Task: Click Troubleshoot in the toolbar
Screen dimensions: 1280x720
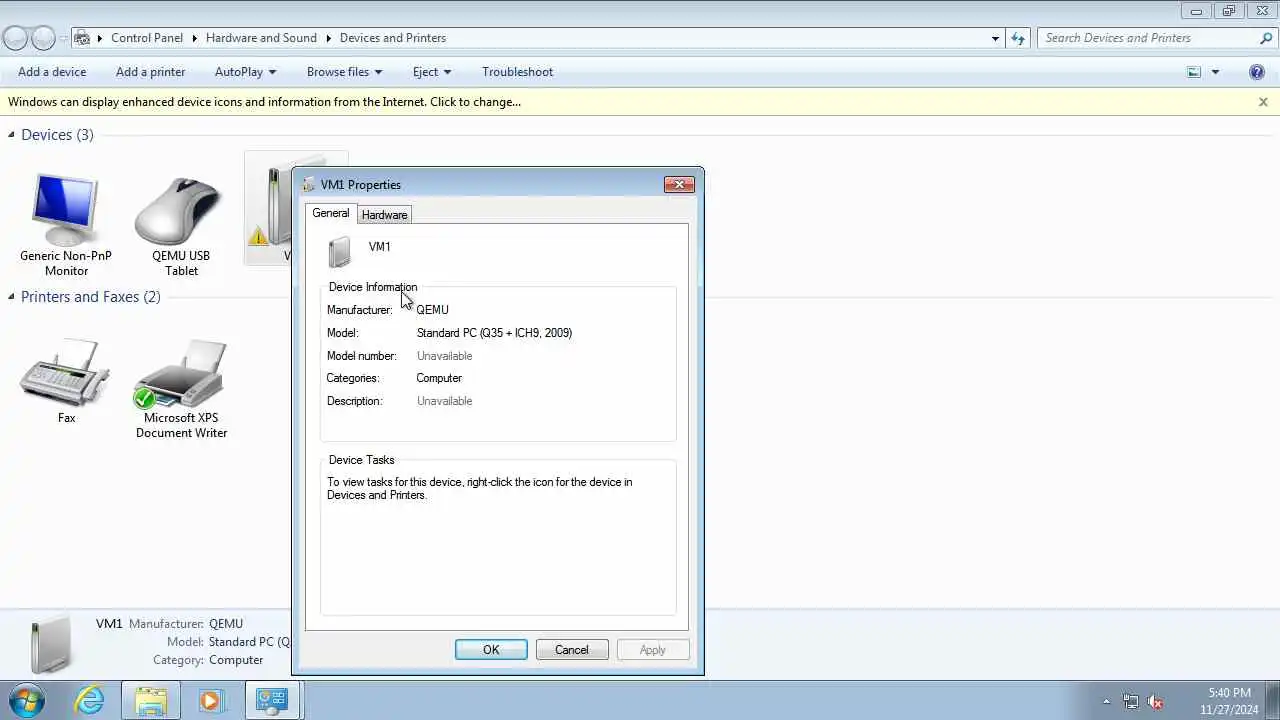Action: pos(517,72)
